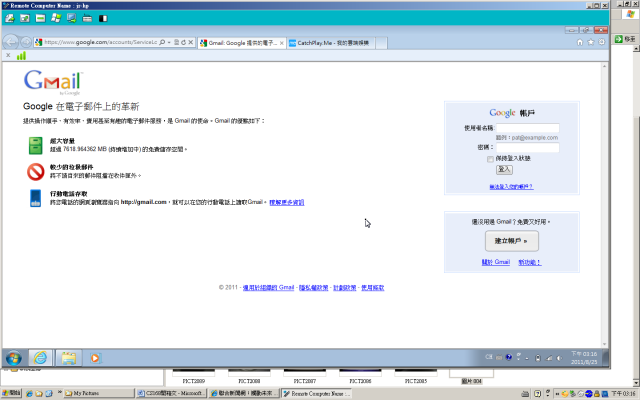Open the terms of use footer link
Screen dimensions: 640x400
click(x=373, y=288)
